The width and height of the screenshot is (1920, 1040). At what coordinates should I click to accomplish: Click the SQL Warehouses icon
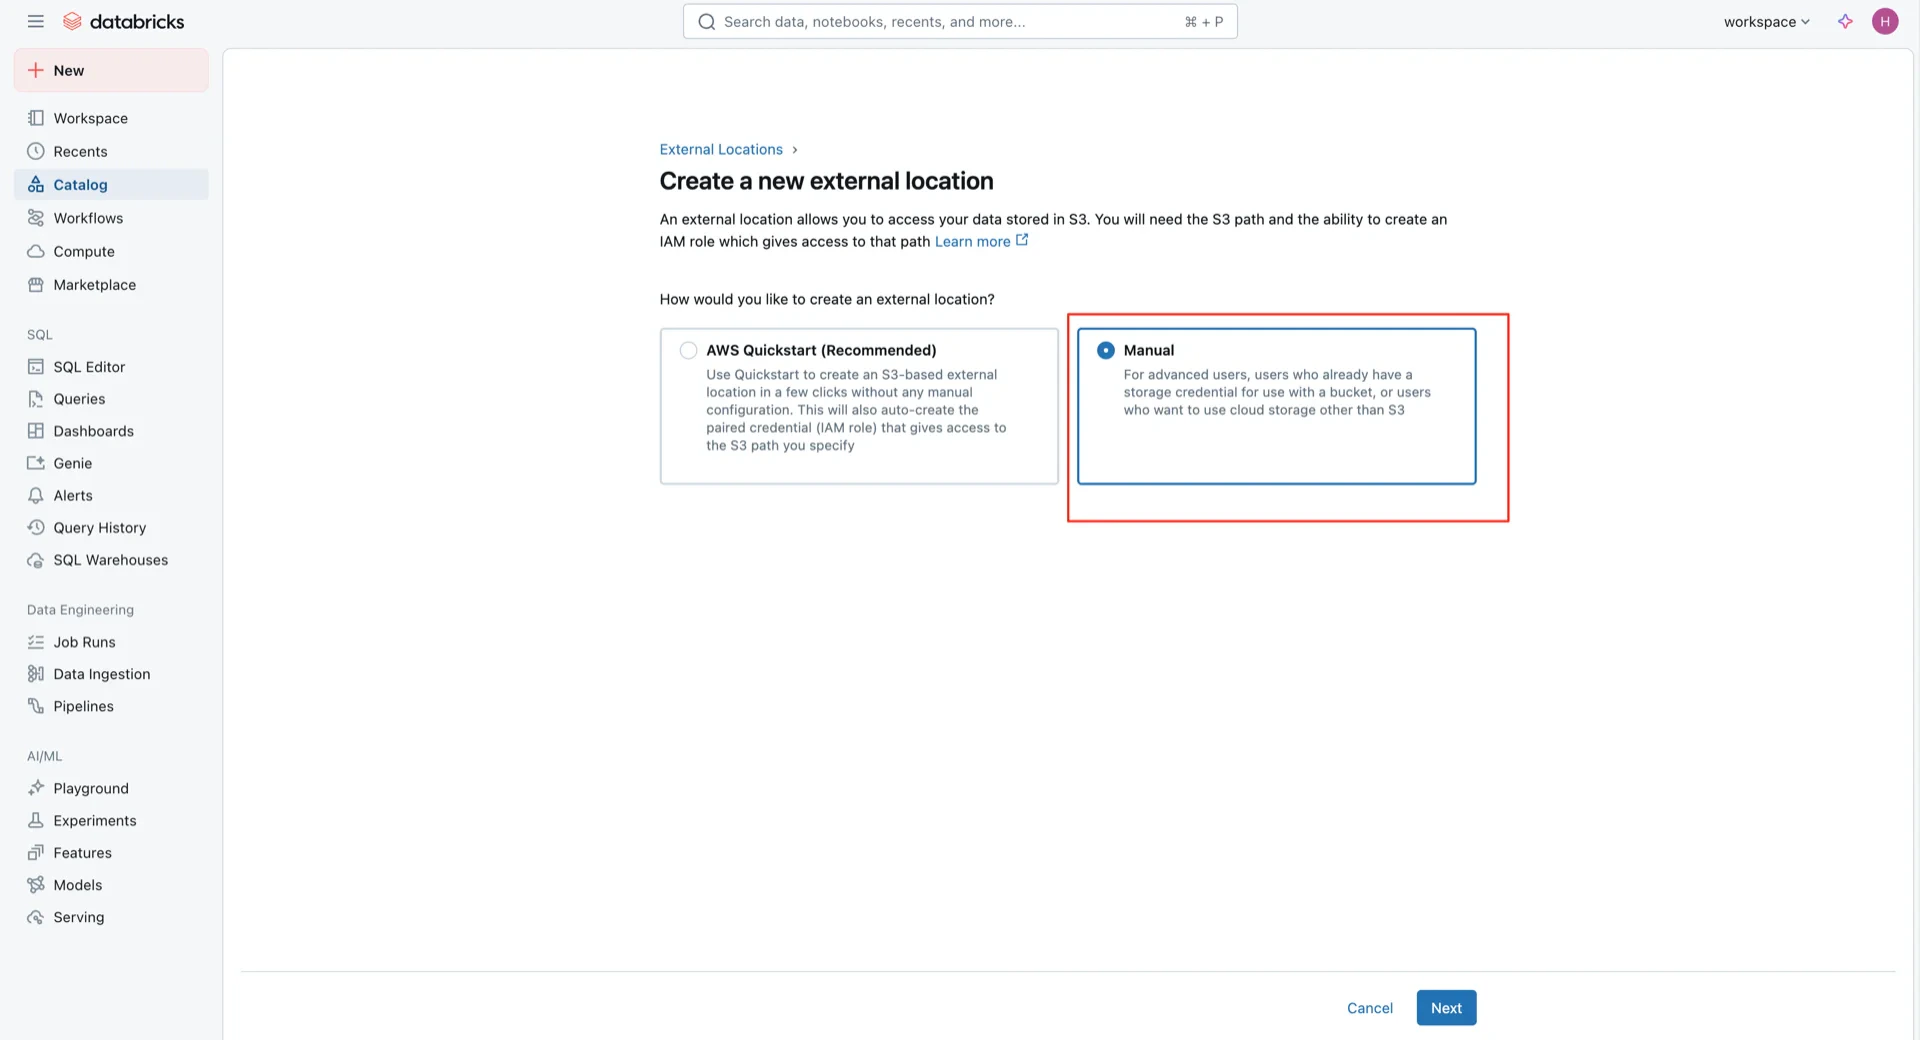36,560
